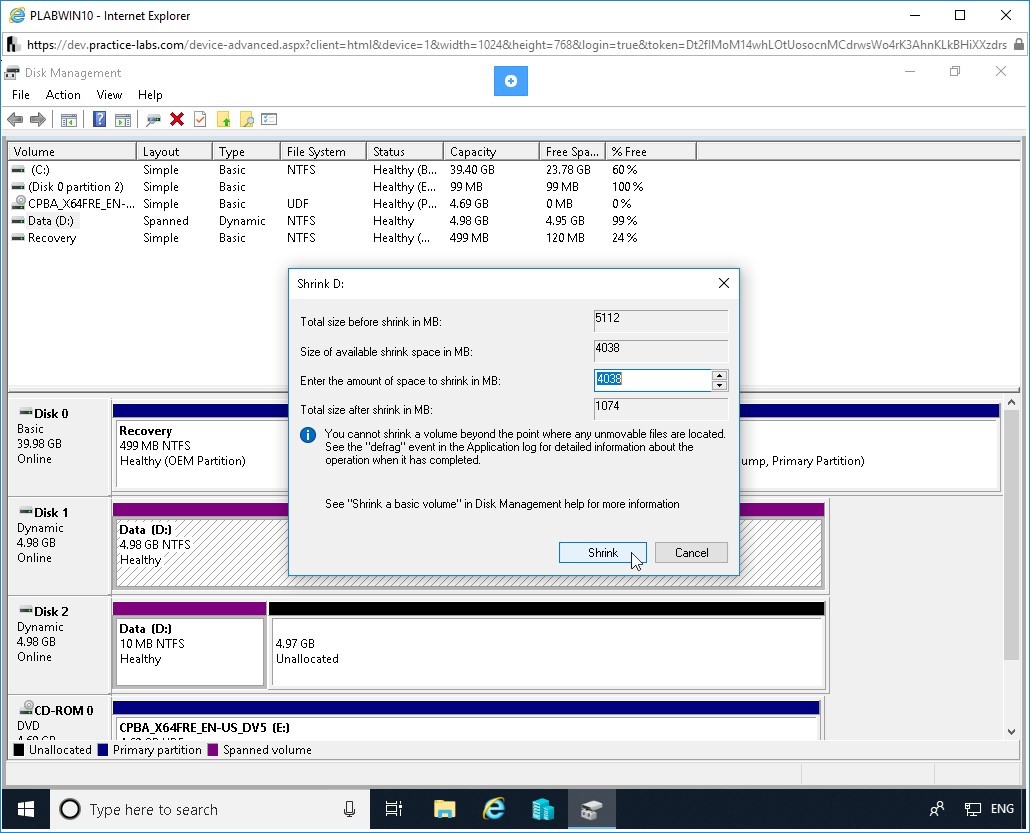1030x833 pixels.
Task: Sort by the % Free column header
Action: 650,151
